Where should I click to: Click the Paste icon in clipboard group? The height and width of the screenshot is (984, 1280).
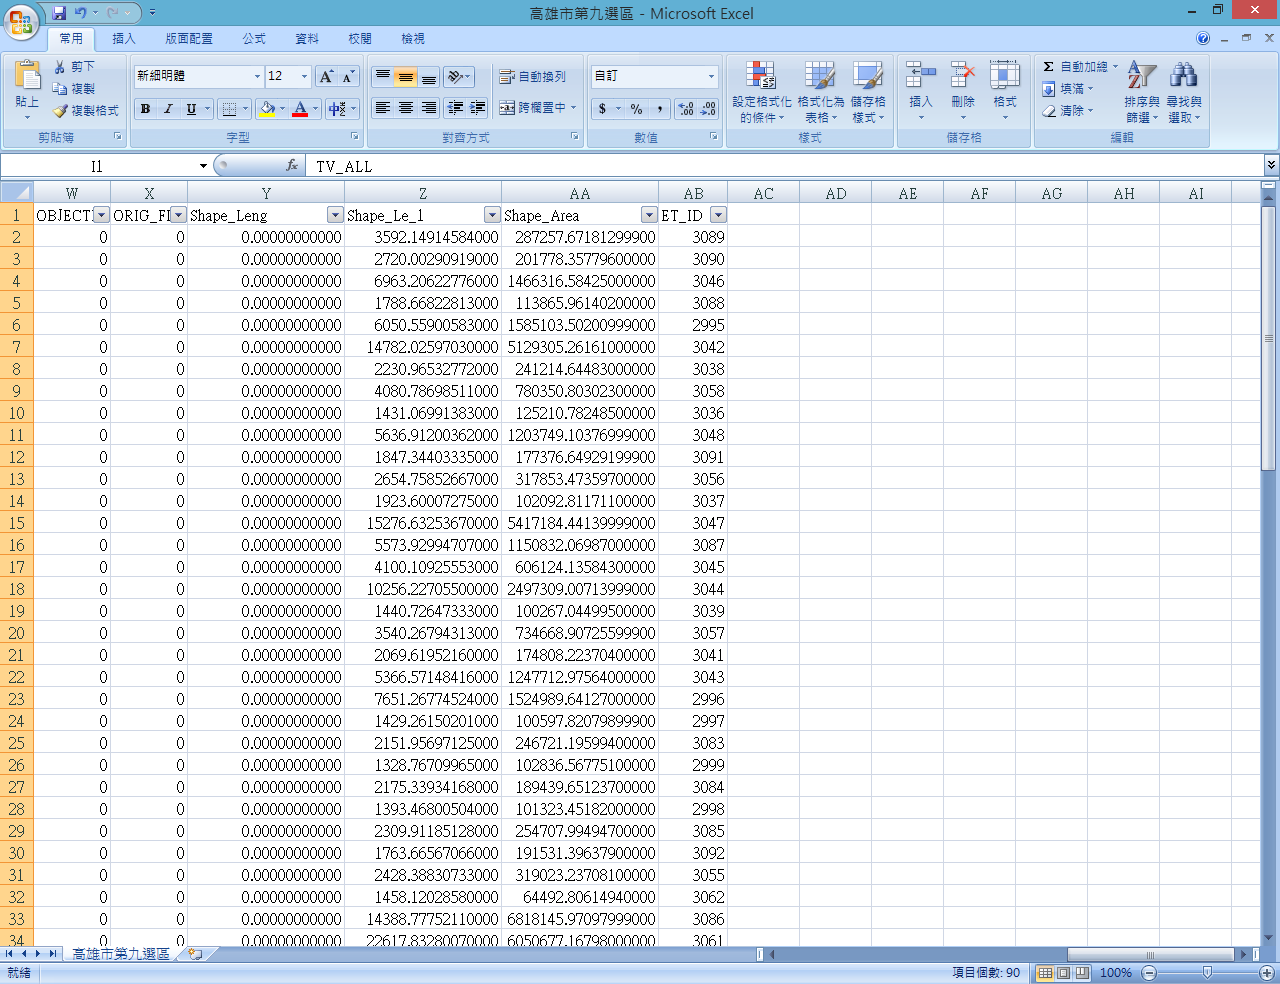click(x=27, y=78)
